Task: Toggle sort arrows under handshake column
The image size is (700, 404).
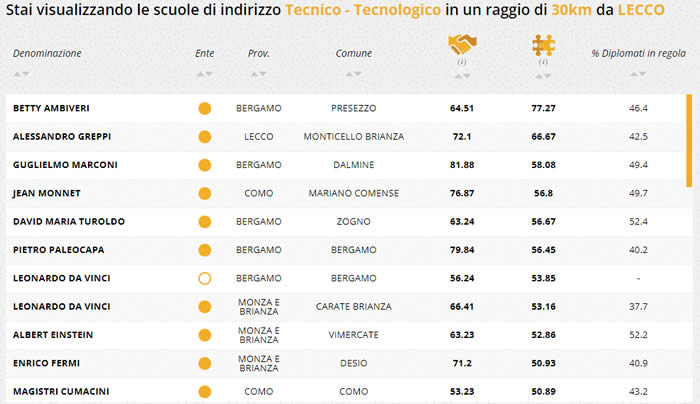Action: point(462,76)
